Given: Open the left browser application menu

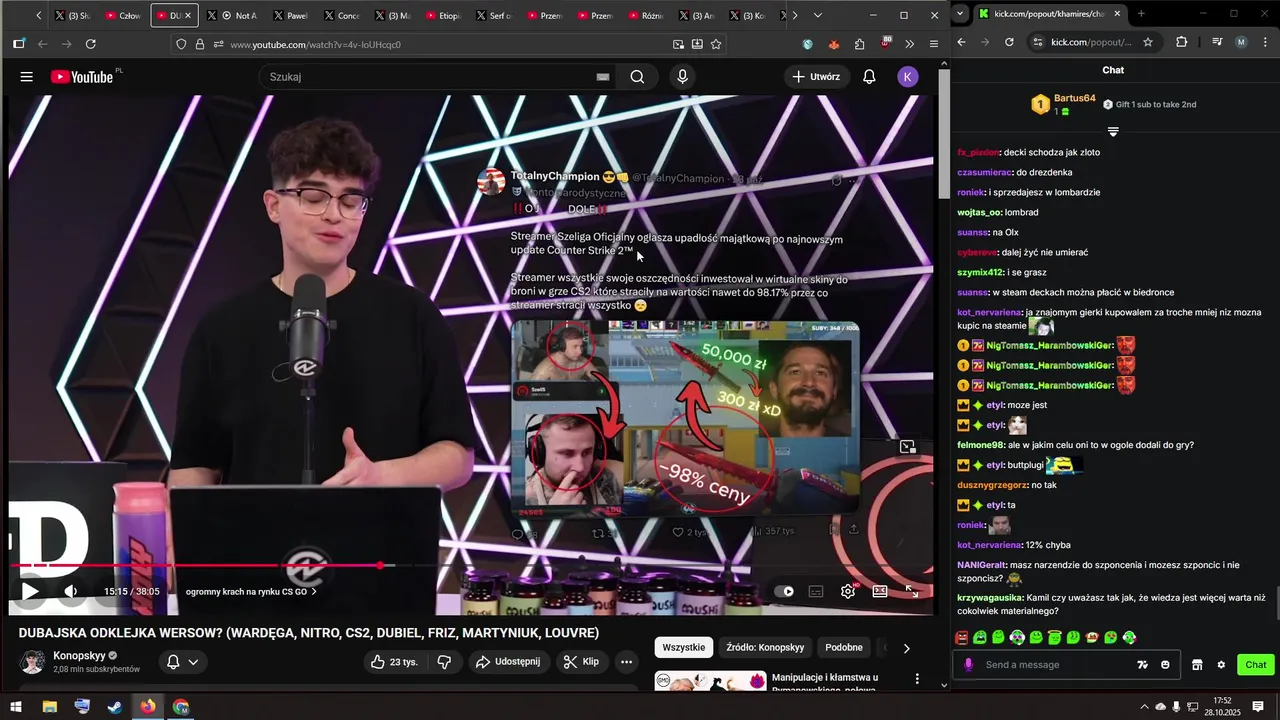Looking at the screenshot, I should click(934, 44).
